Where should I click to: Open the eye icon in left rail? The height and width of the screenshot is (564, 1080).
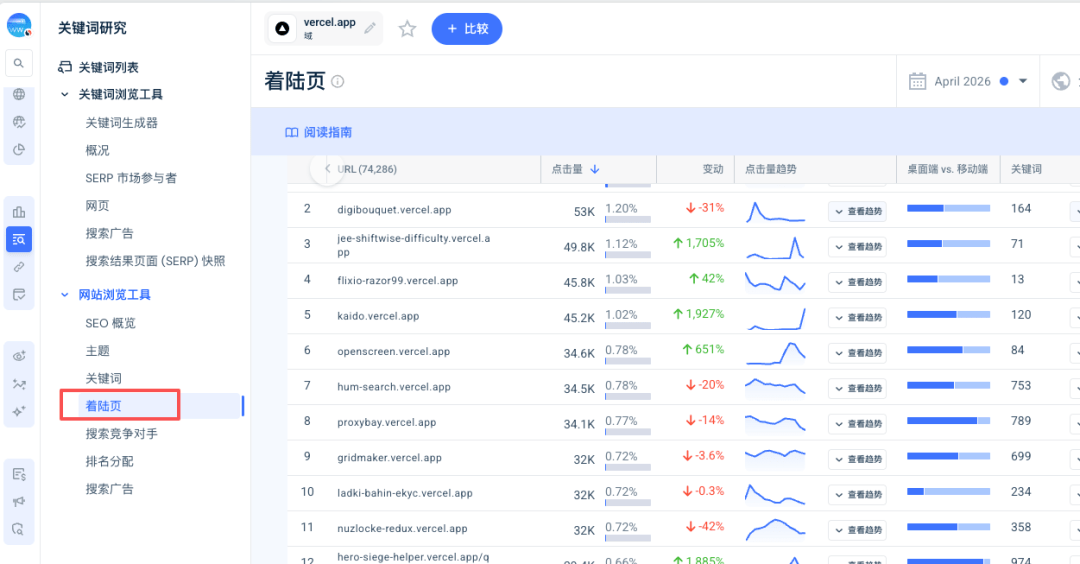pos(19,356)
